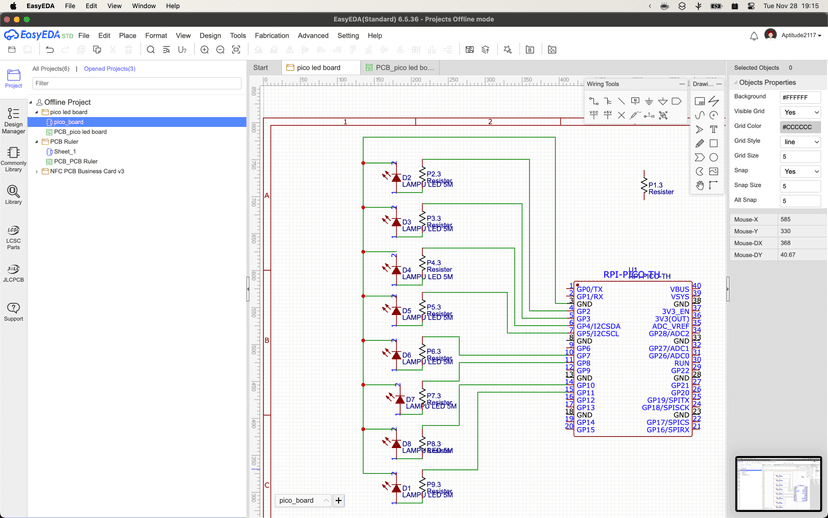Screen dimensions: 828x518
Task: Click the Zoom In toolbar icon
Action: pyautogui.click(x=205, y=49)
